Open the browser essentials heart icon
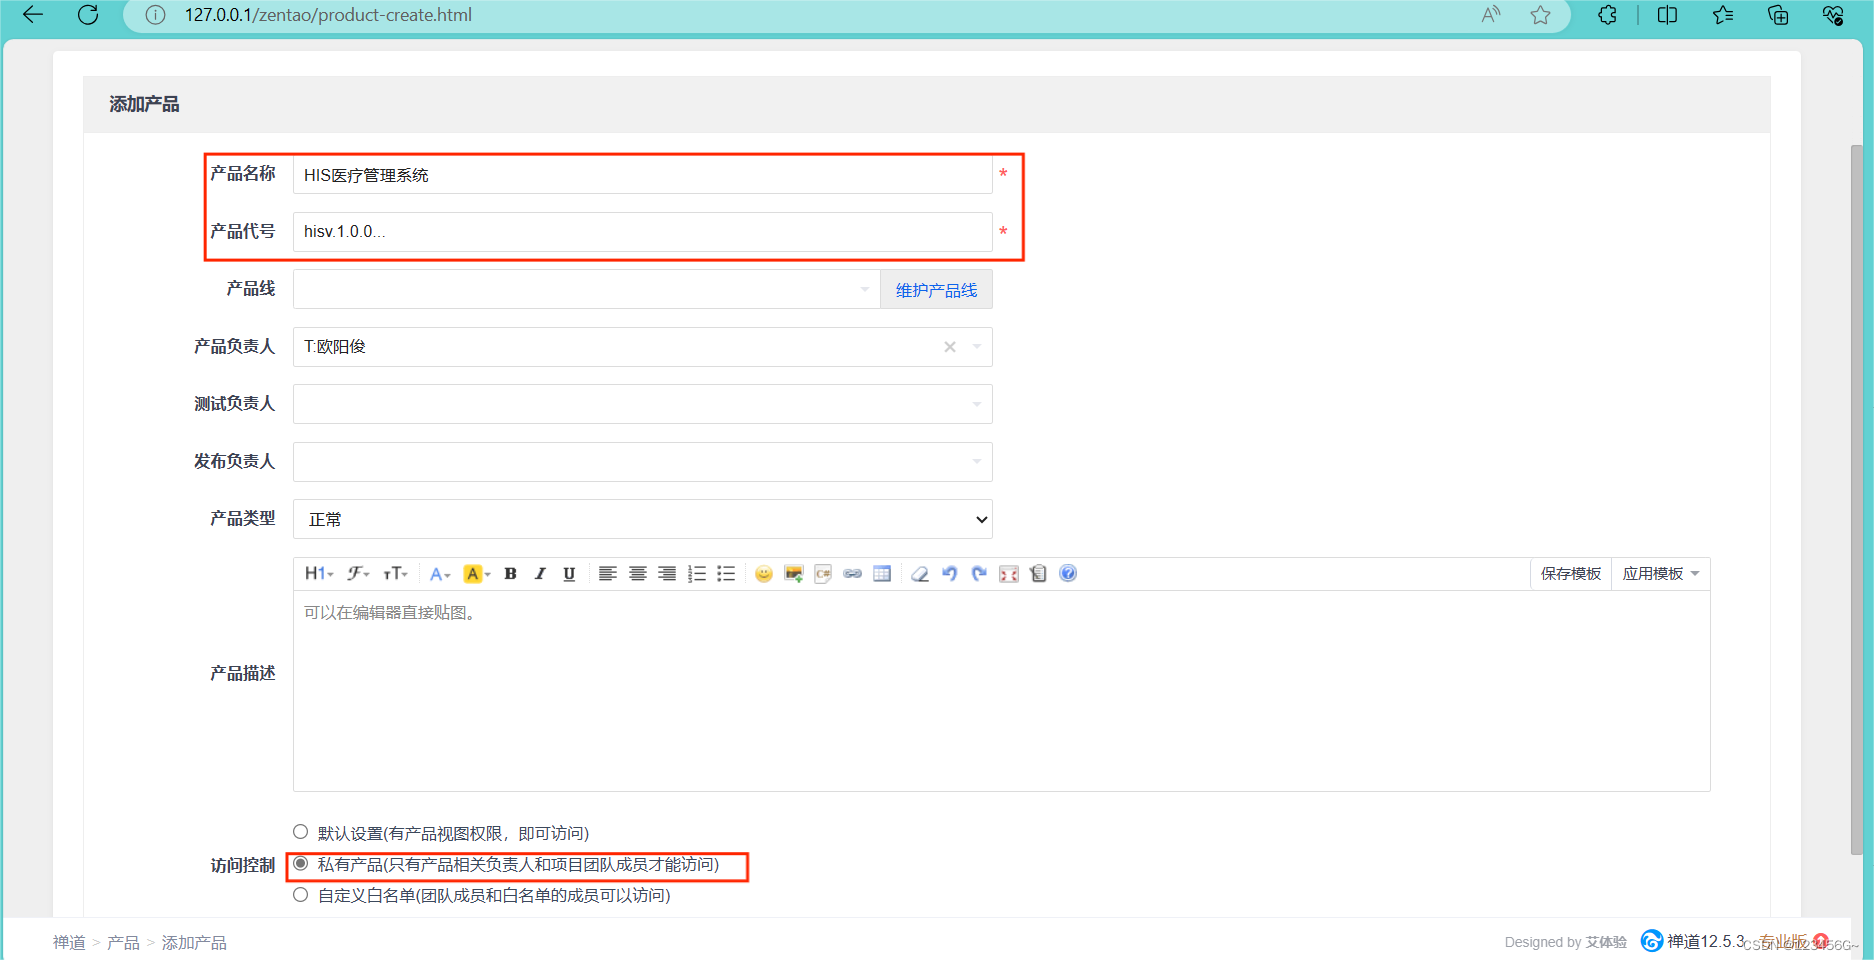Image resolution: width=1874 pixels, height=960 pixels. [x=1833, y=15]
